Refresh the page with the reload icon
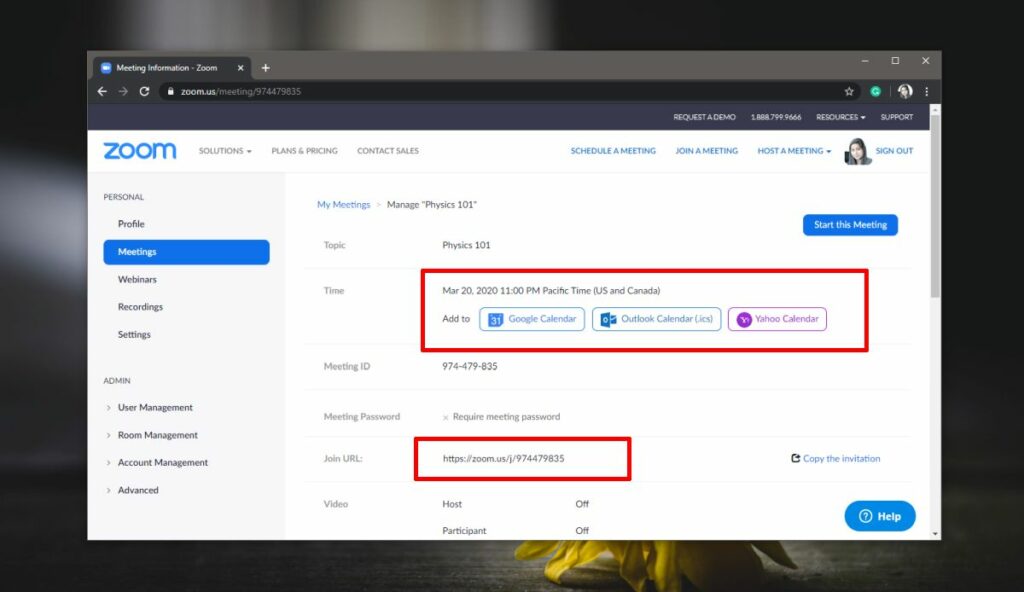 point(143,89)
